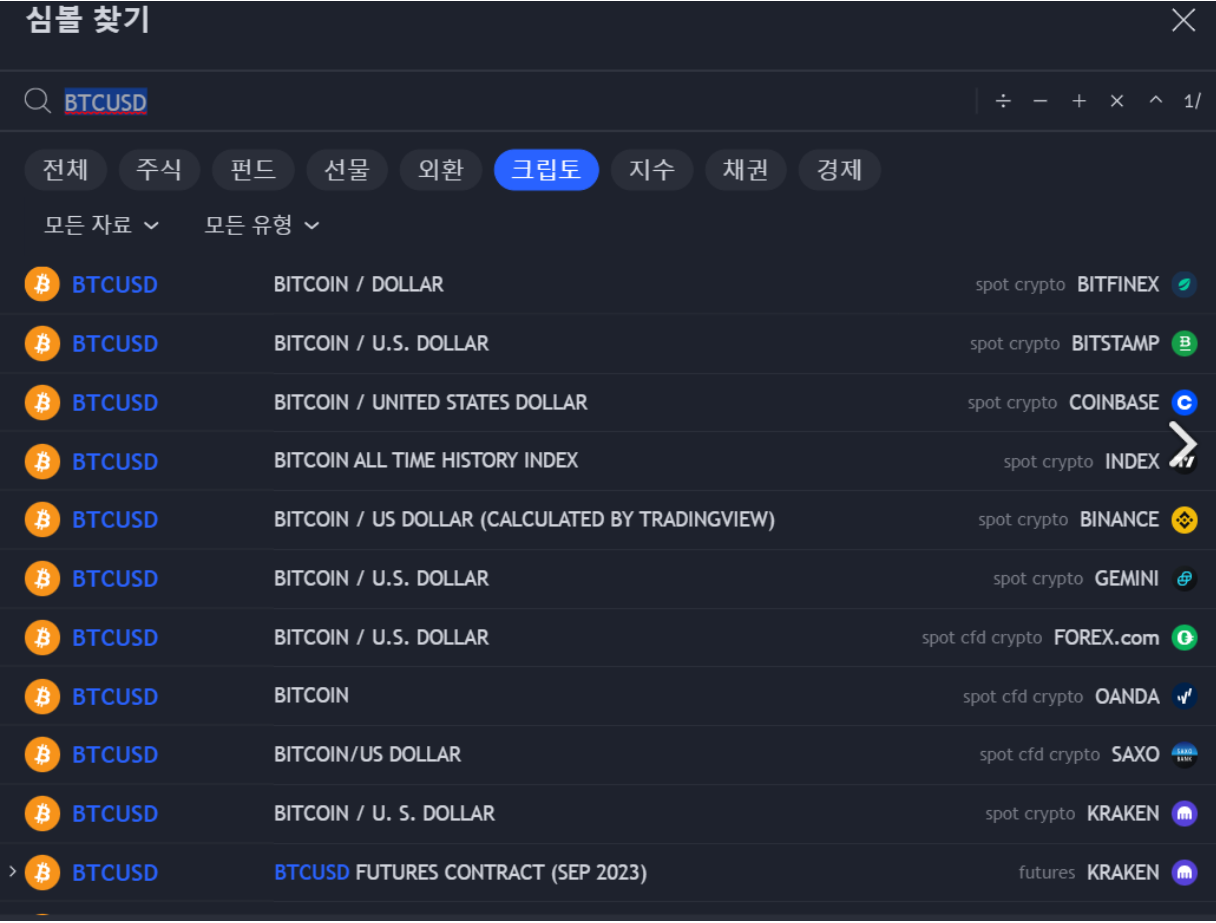The image size is (1216, 923).
Task: Click the SAXO bank logo
Action: pyautogui.click(x=1185, y=755)
